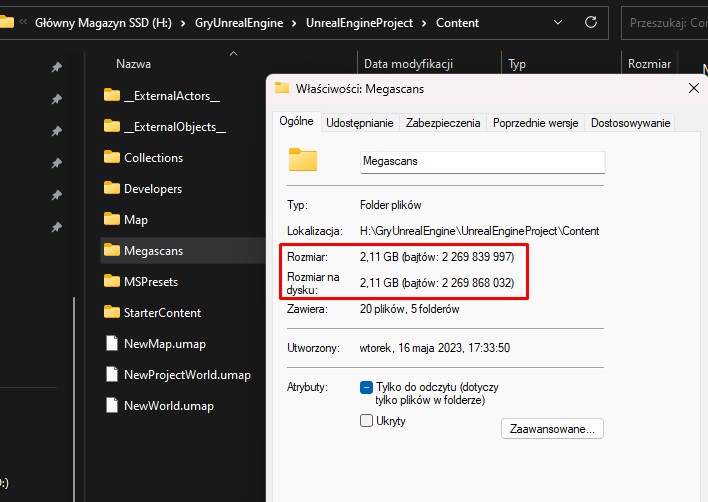
Task: Click the Zaawansowane... button
Action: [x=551, y=429]
